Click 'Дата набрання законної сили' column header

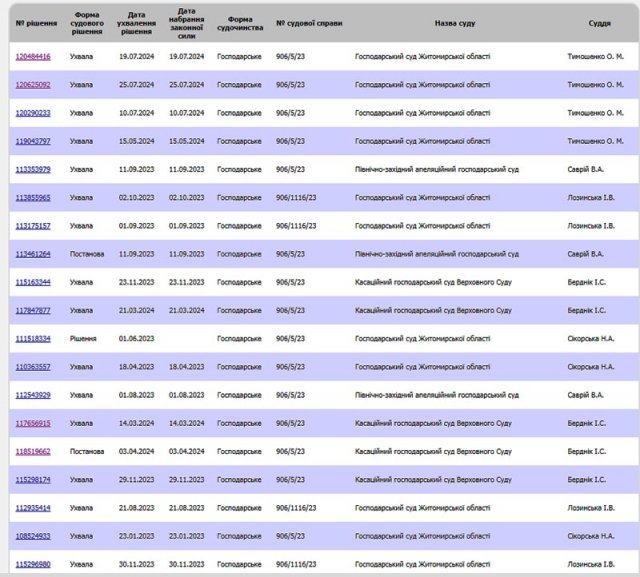(x=187, y=23)
